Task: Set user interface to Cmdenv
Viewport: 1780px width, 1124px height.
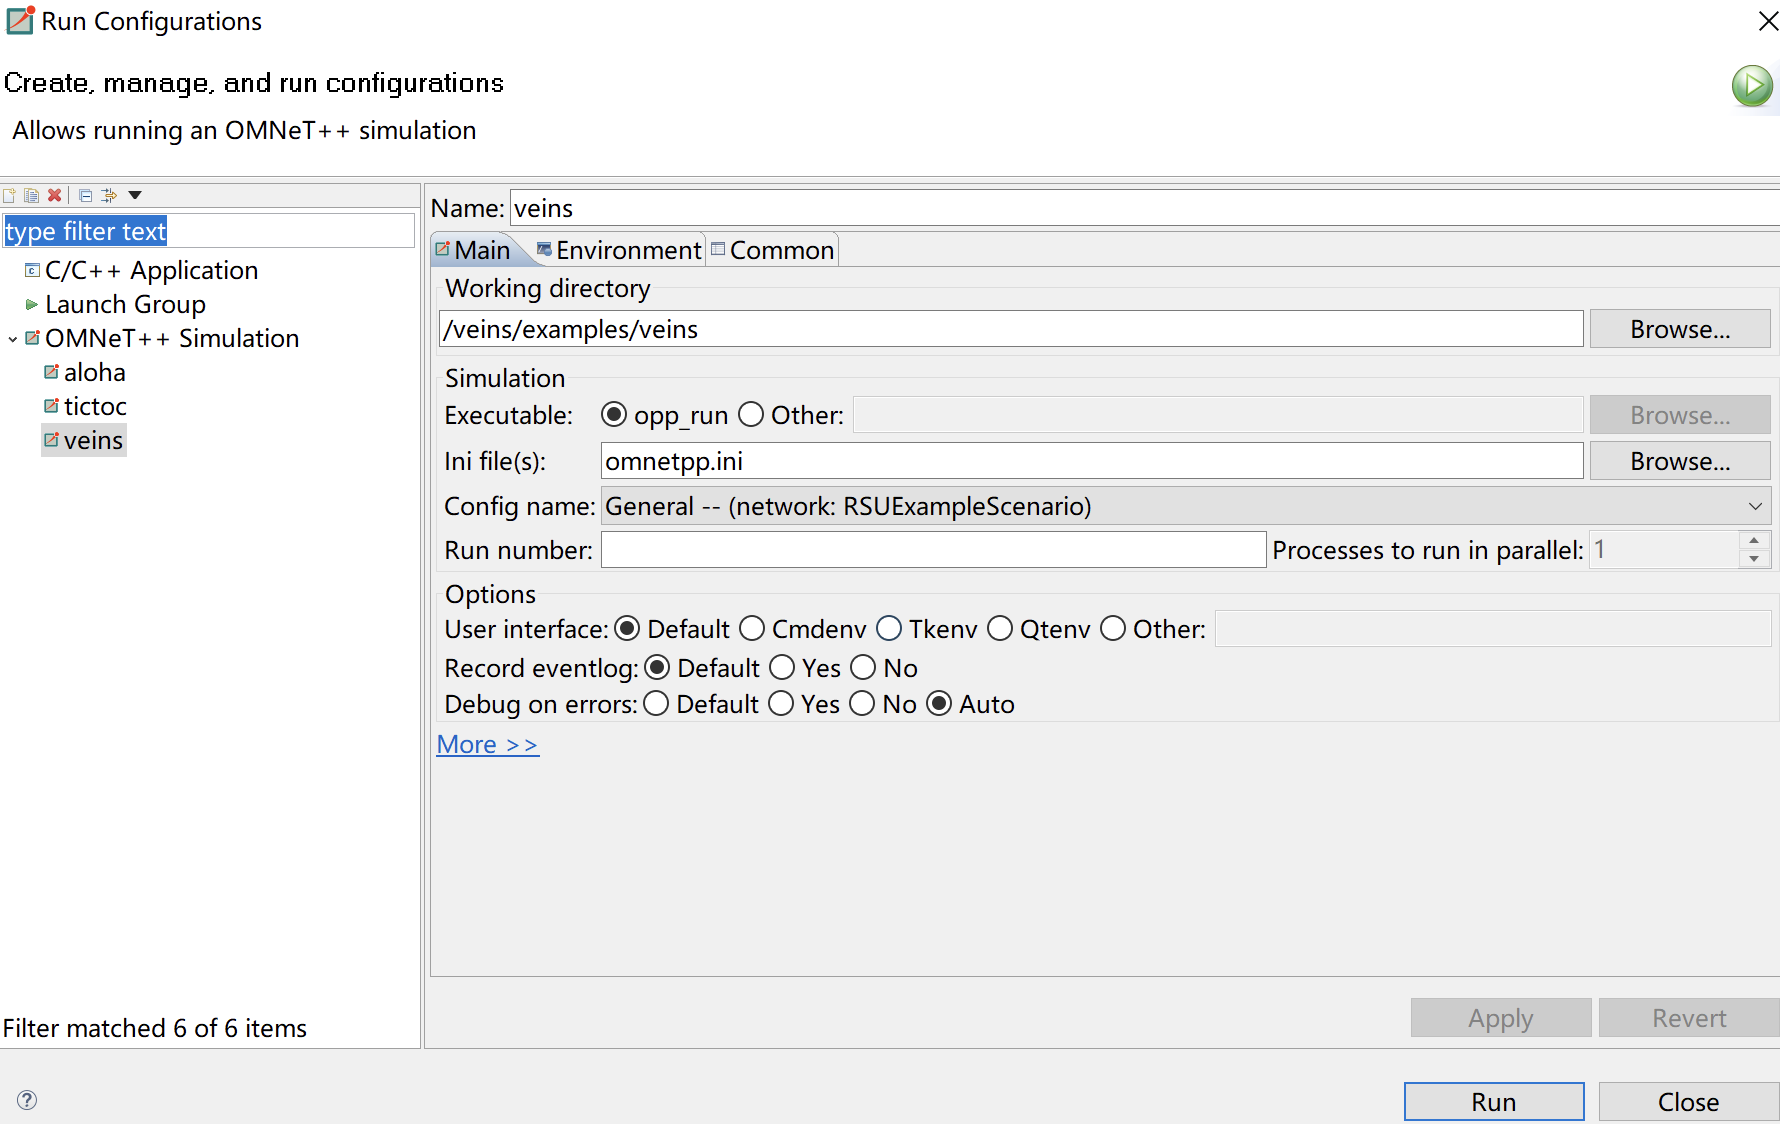Action: pyautogui.click(x=752, y=629)
